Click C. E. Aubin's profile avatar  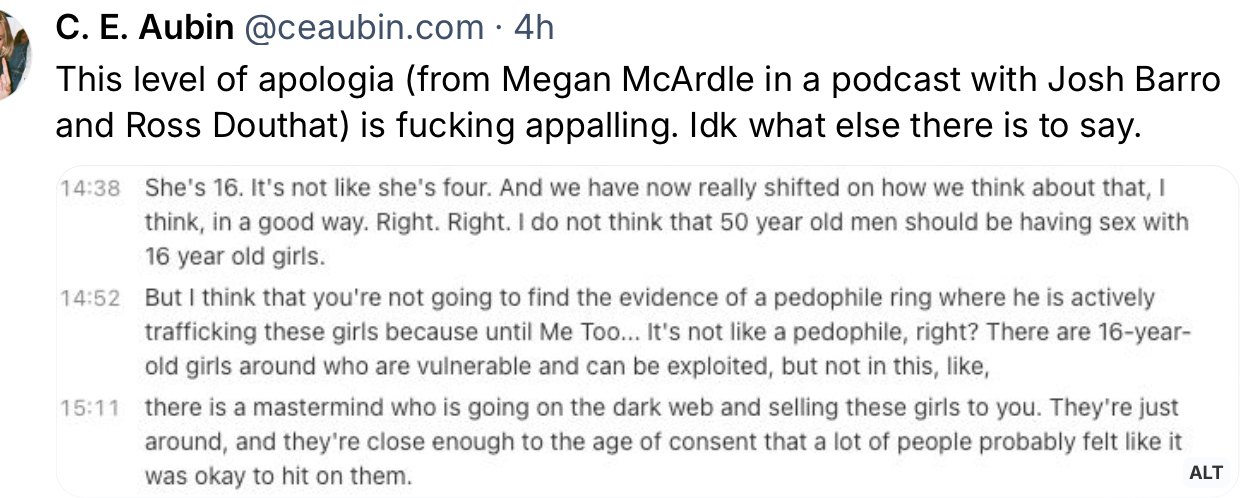[12, 55]
